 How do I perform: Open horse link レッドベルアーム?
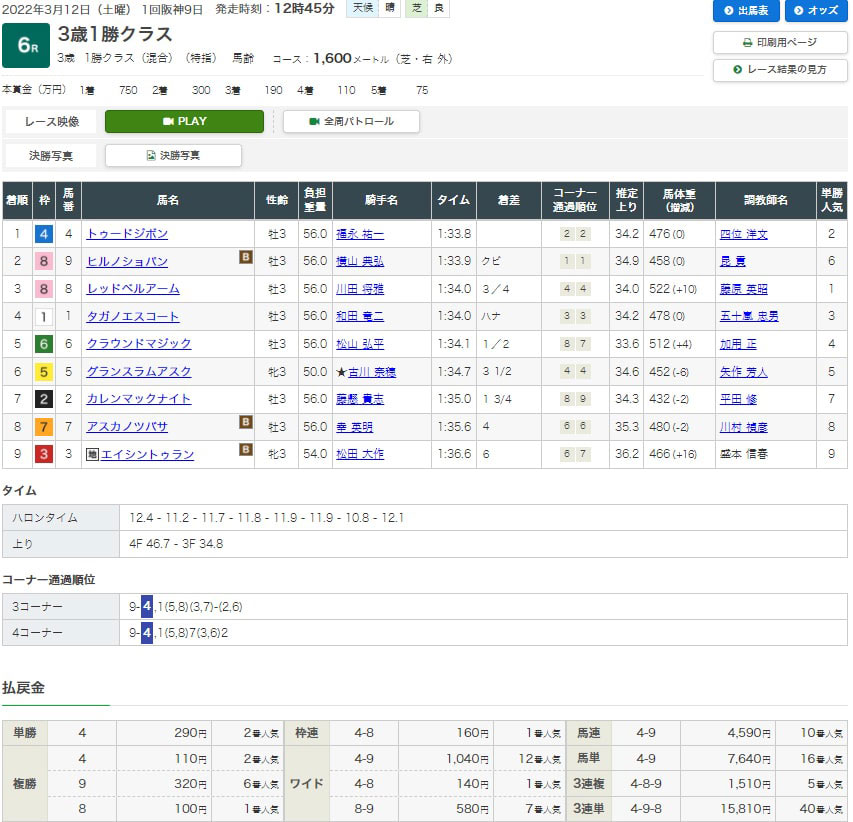click(133, 289)
